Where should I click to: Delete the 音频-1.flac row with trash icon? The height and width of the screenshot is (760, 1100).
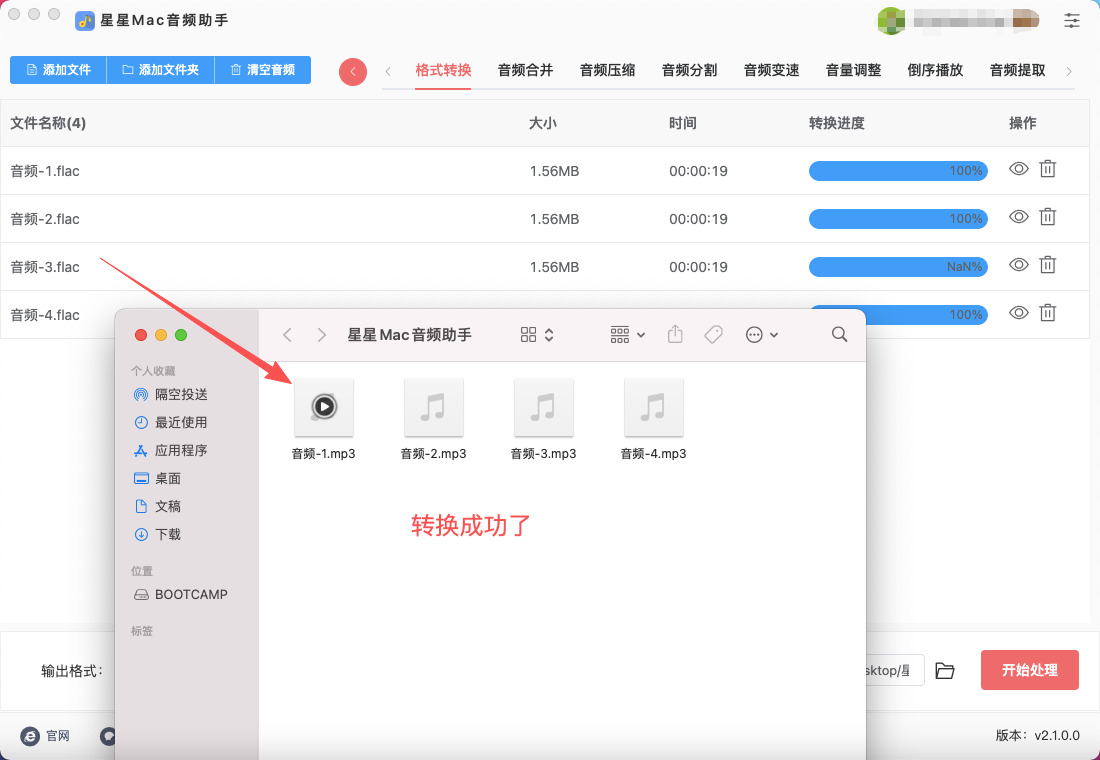(x=1047, y=169)
